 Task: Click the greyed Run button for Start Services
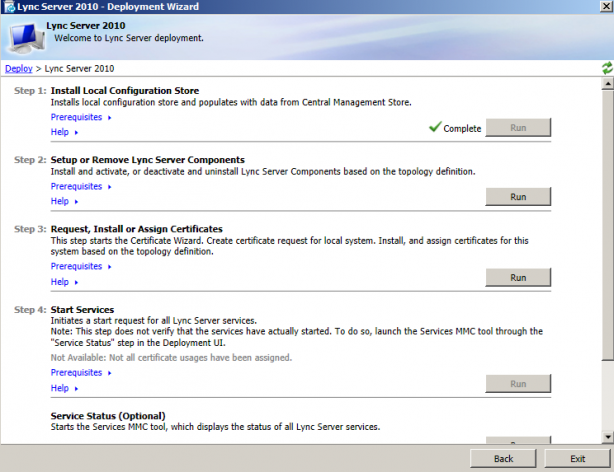(x=518, y=383)
